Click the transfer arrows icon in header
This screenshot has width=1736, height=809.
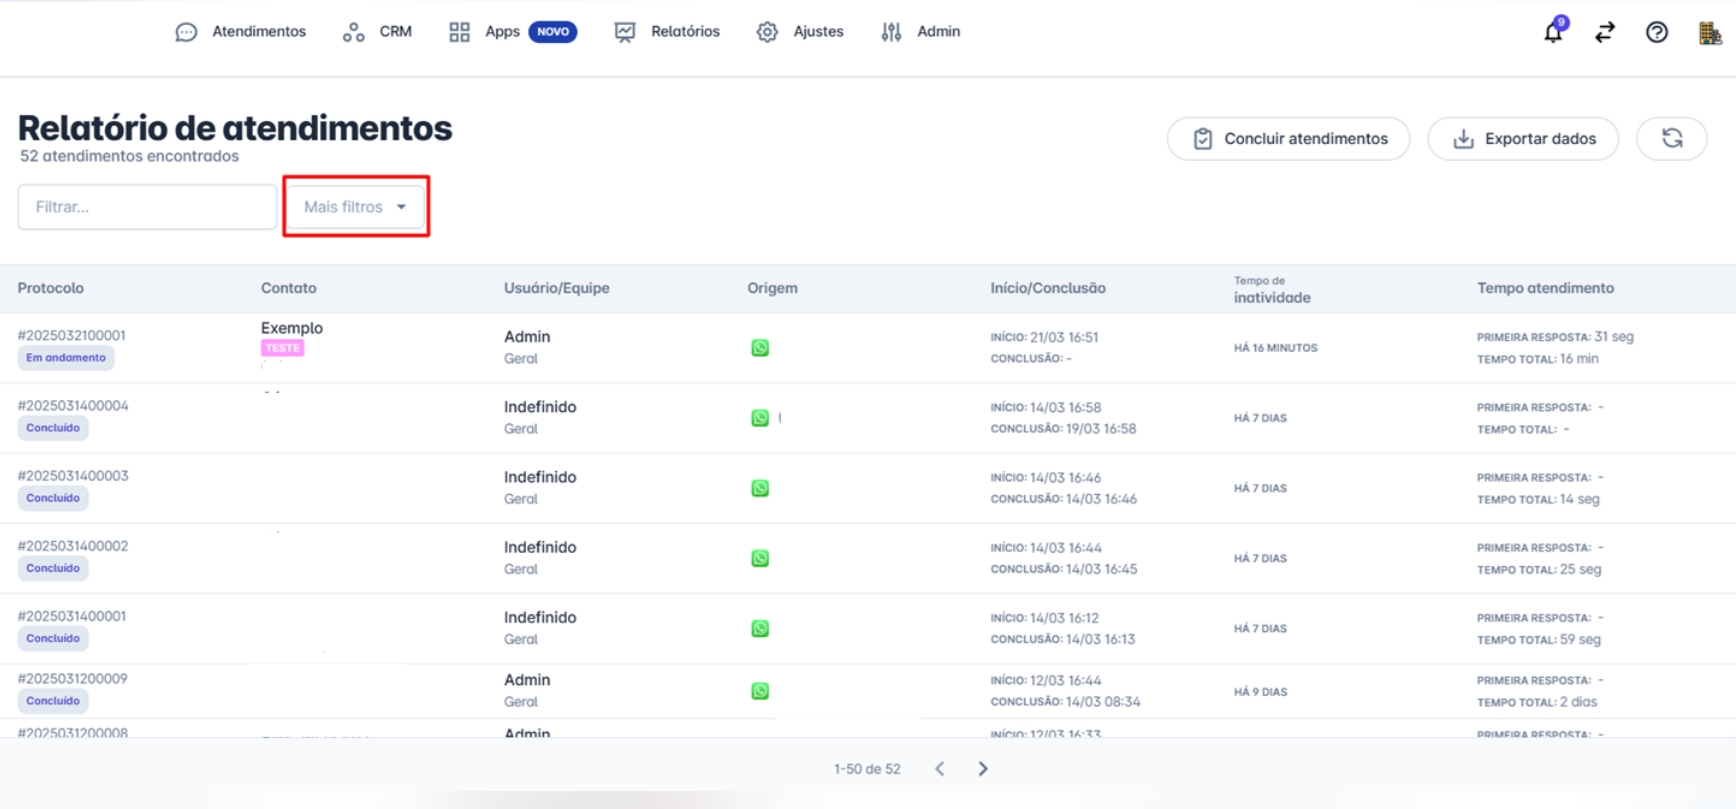(1604, 32)
